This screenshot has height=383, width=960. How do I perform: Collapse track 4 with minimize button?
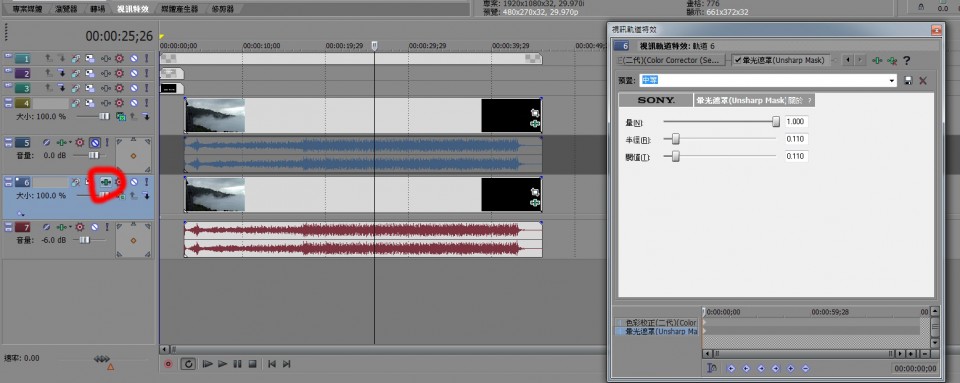click(x=9, y=100)
